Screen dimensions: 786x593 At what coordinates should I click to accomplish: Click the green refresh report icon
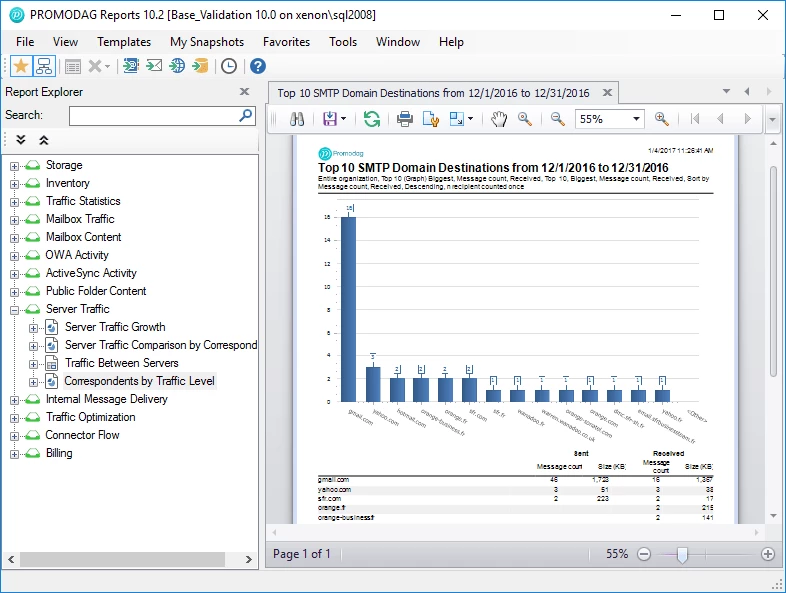point(371,119)
